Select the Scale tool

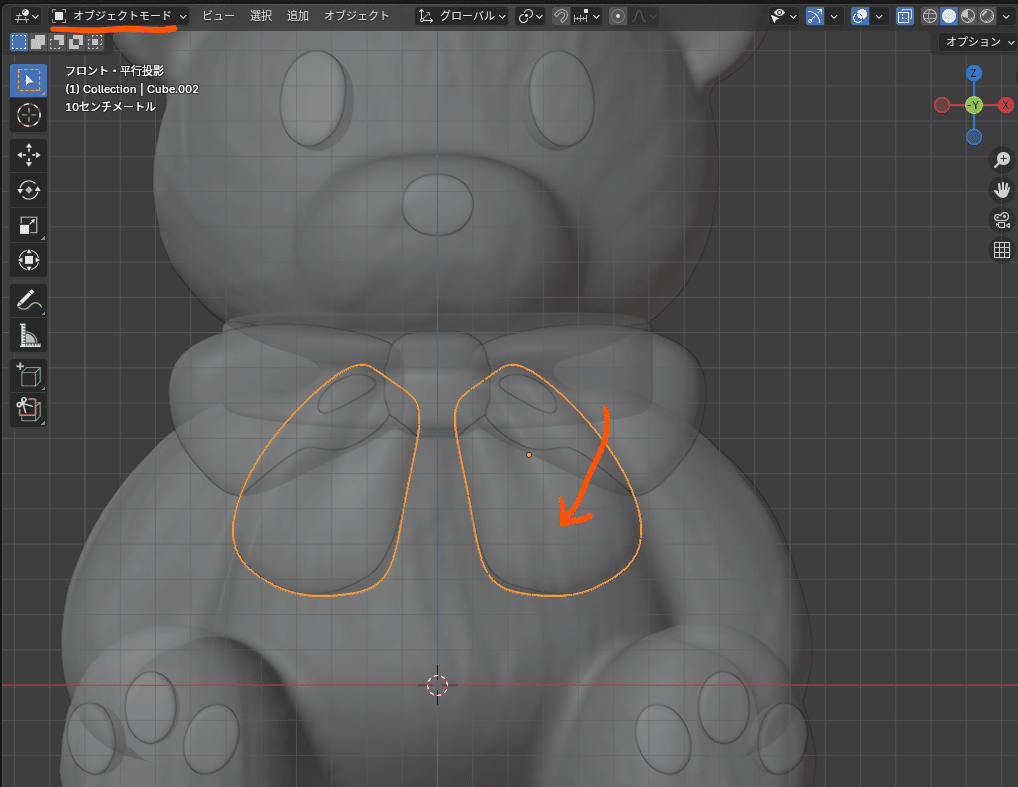coord(29,225)
